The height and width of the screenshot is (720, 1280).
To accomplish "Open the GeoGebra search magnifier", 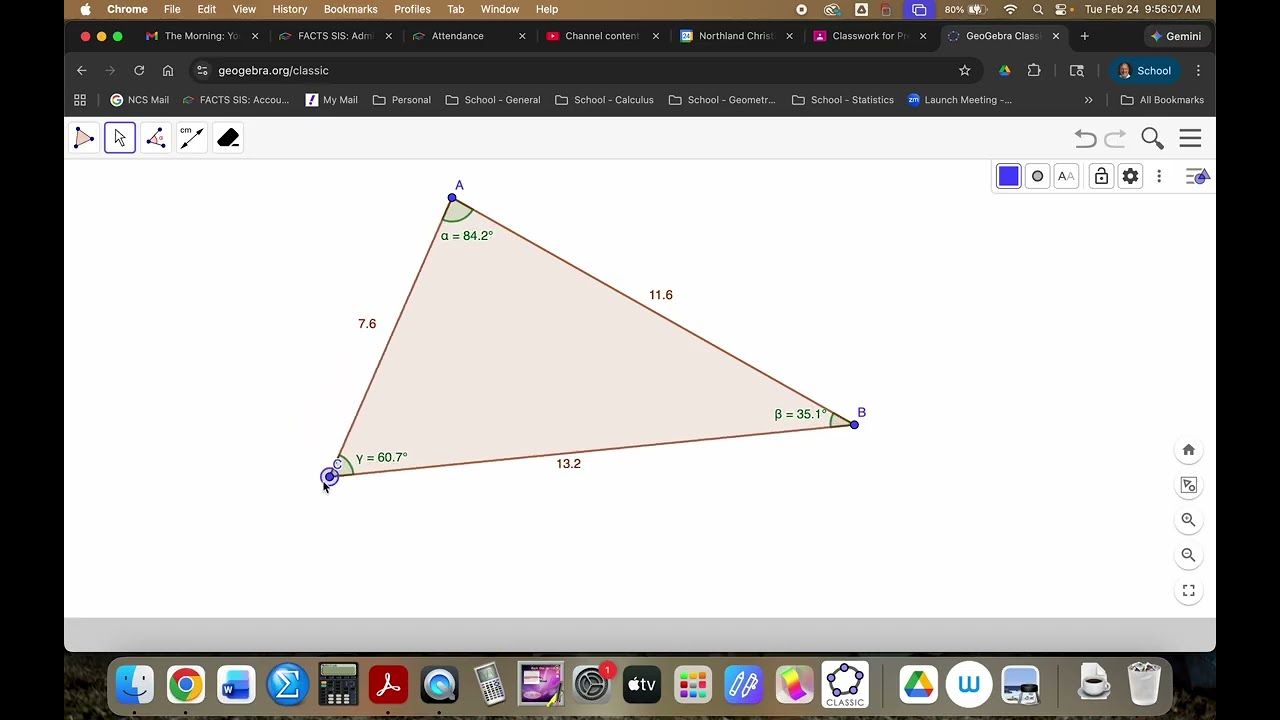I will coord(1152,138).
